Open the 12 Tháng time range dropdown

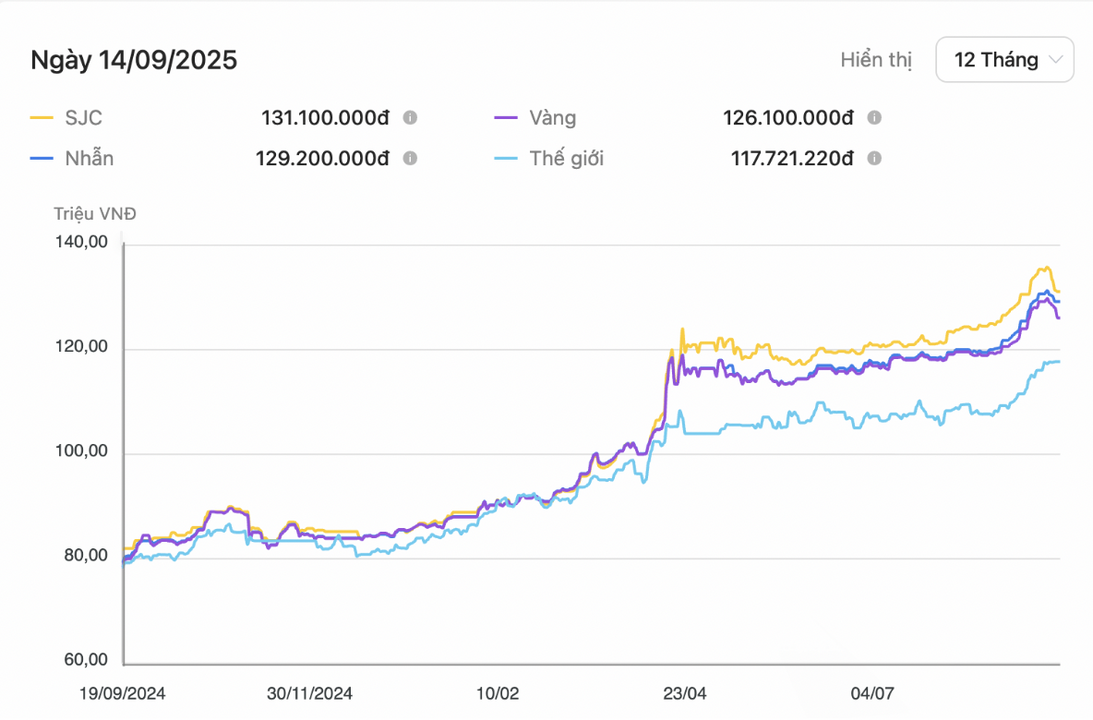(x=1004, y=60)
